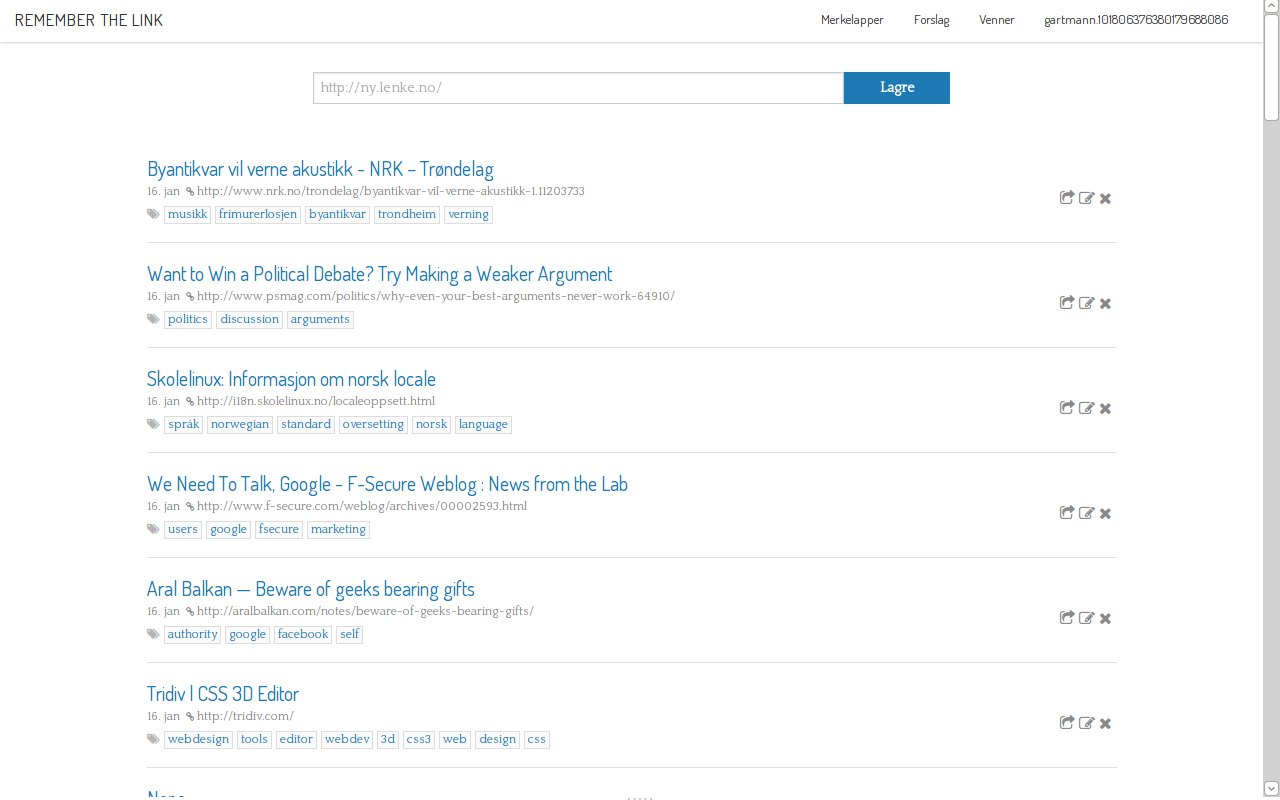The width and height of the screenshot is (1280, 800).
Task: Edit the Political Debate link entry
Action: click(1086, 303)
